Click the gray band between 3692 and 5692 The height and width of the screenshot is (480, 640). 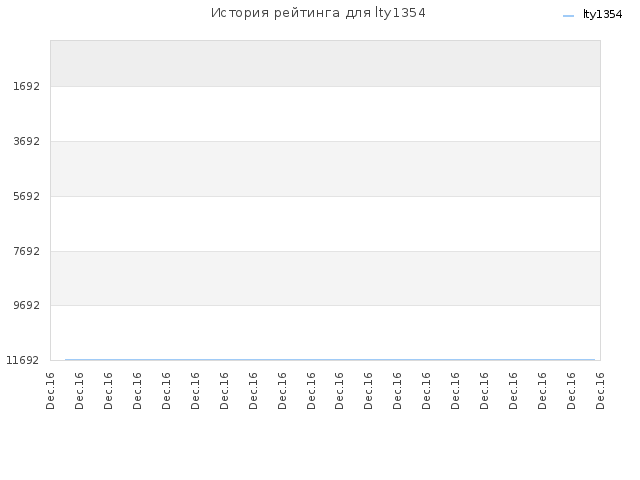325,169
